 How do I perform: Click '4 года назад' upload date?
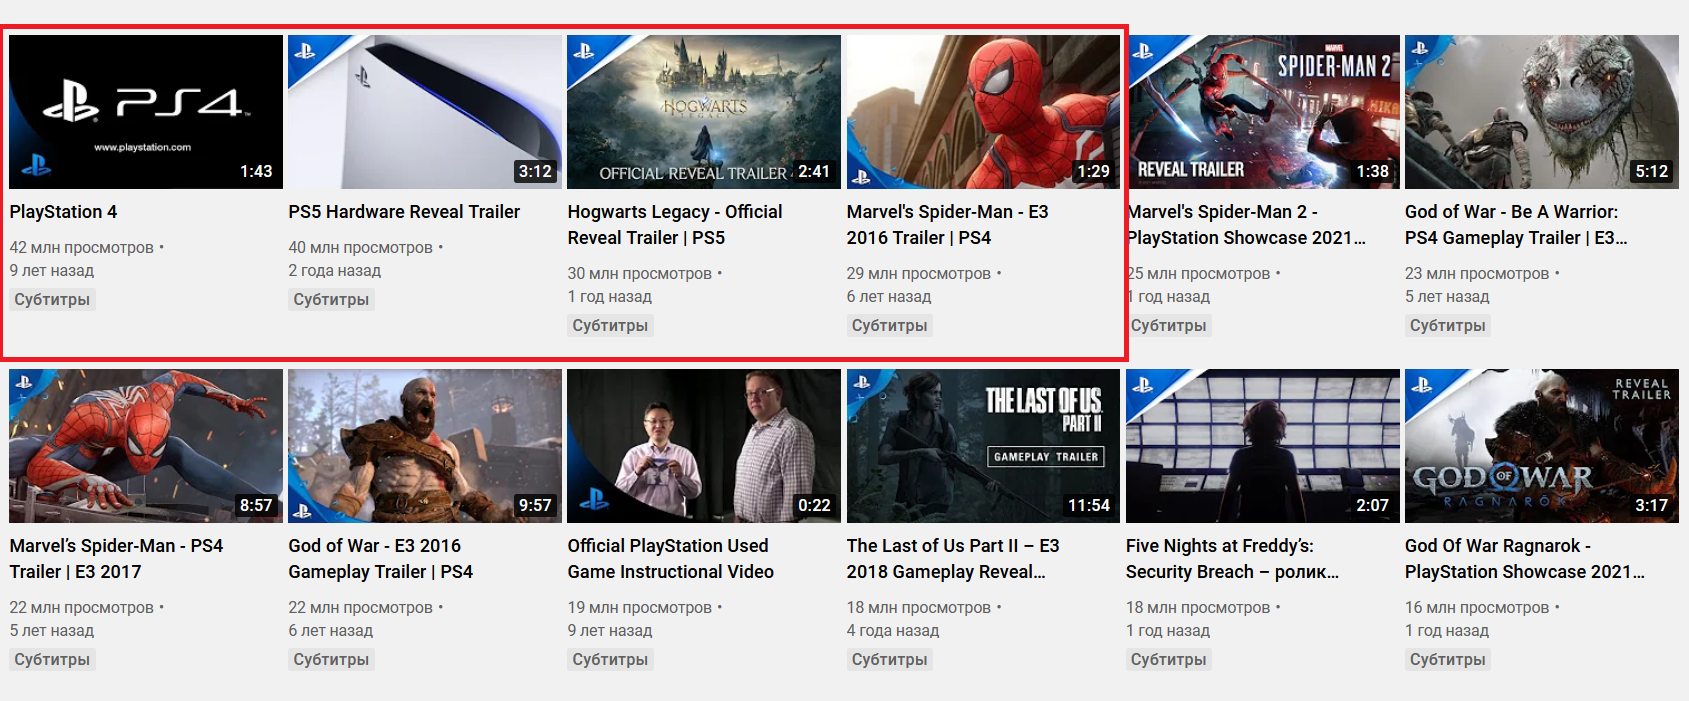point(893,630)
